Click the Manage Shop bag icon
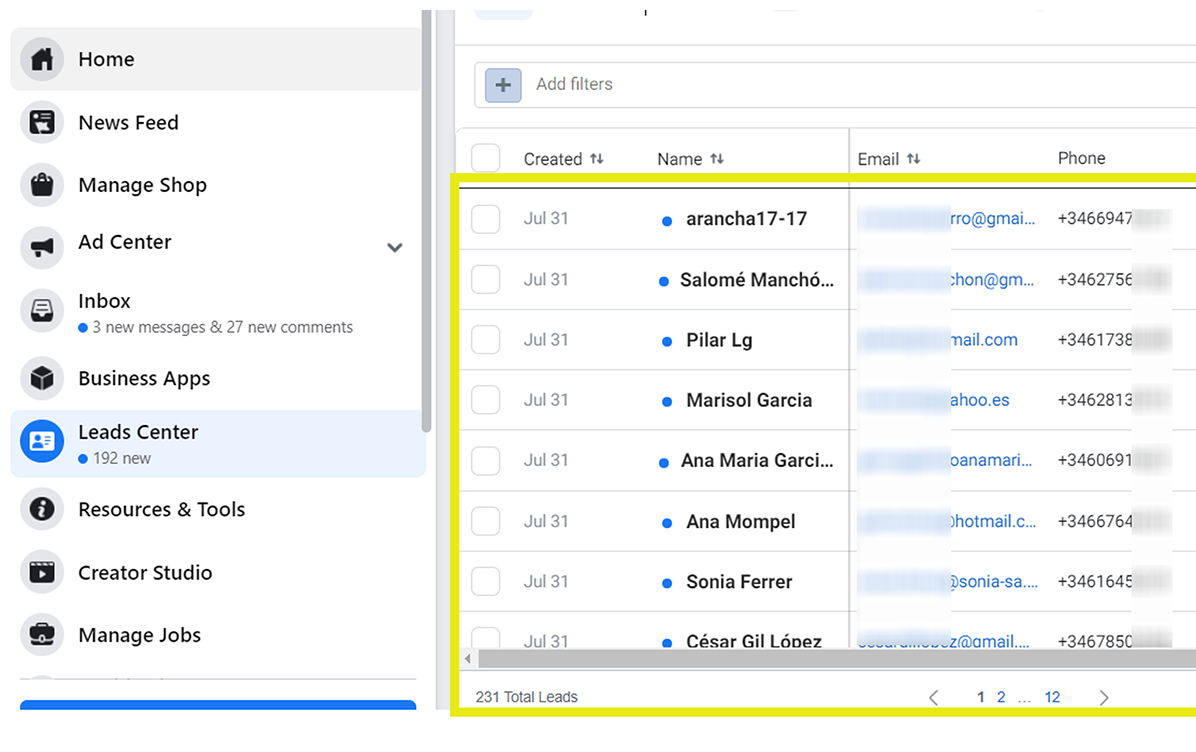1196x752 pixels. (42, 185)
